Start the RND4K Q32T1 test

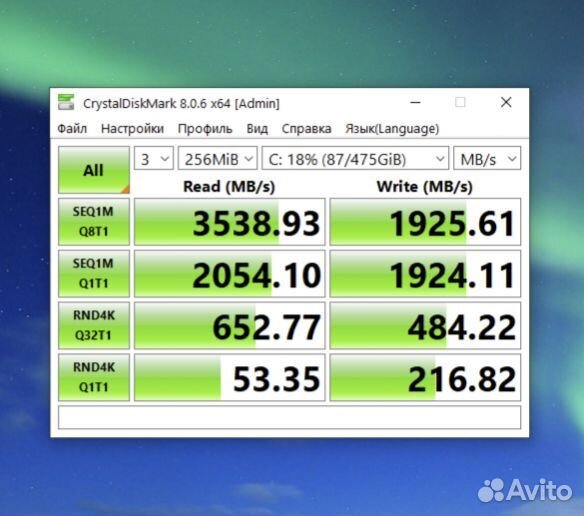(x=94, y=325)
